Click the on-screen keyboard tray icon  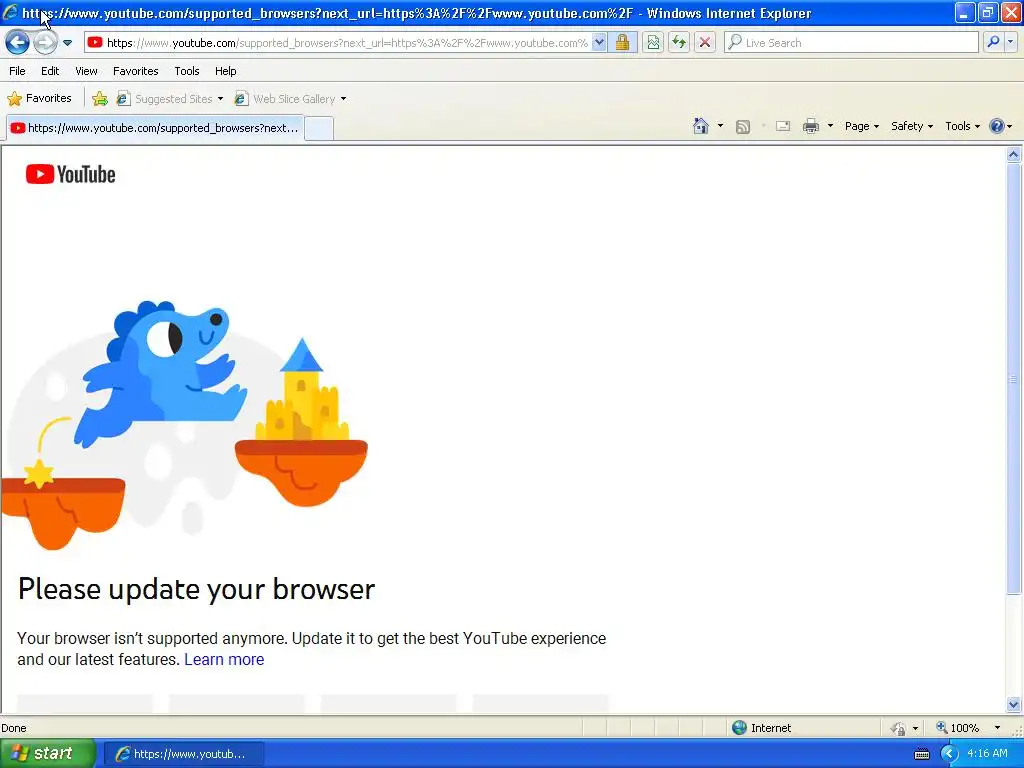pyautogui.click(x=921, y=754)
